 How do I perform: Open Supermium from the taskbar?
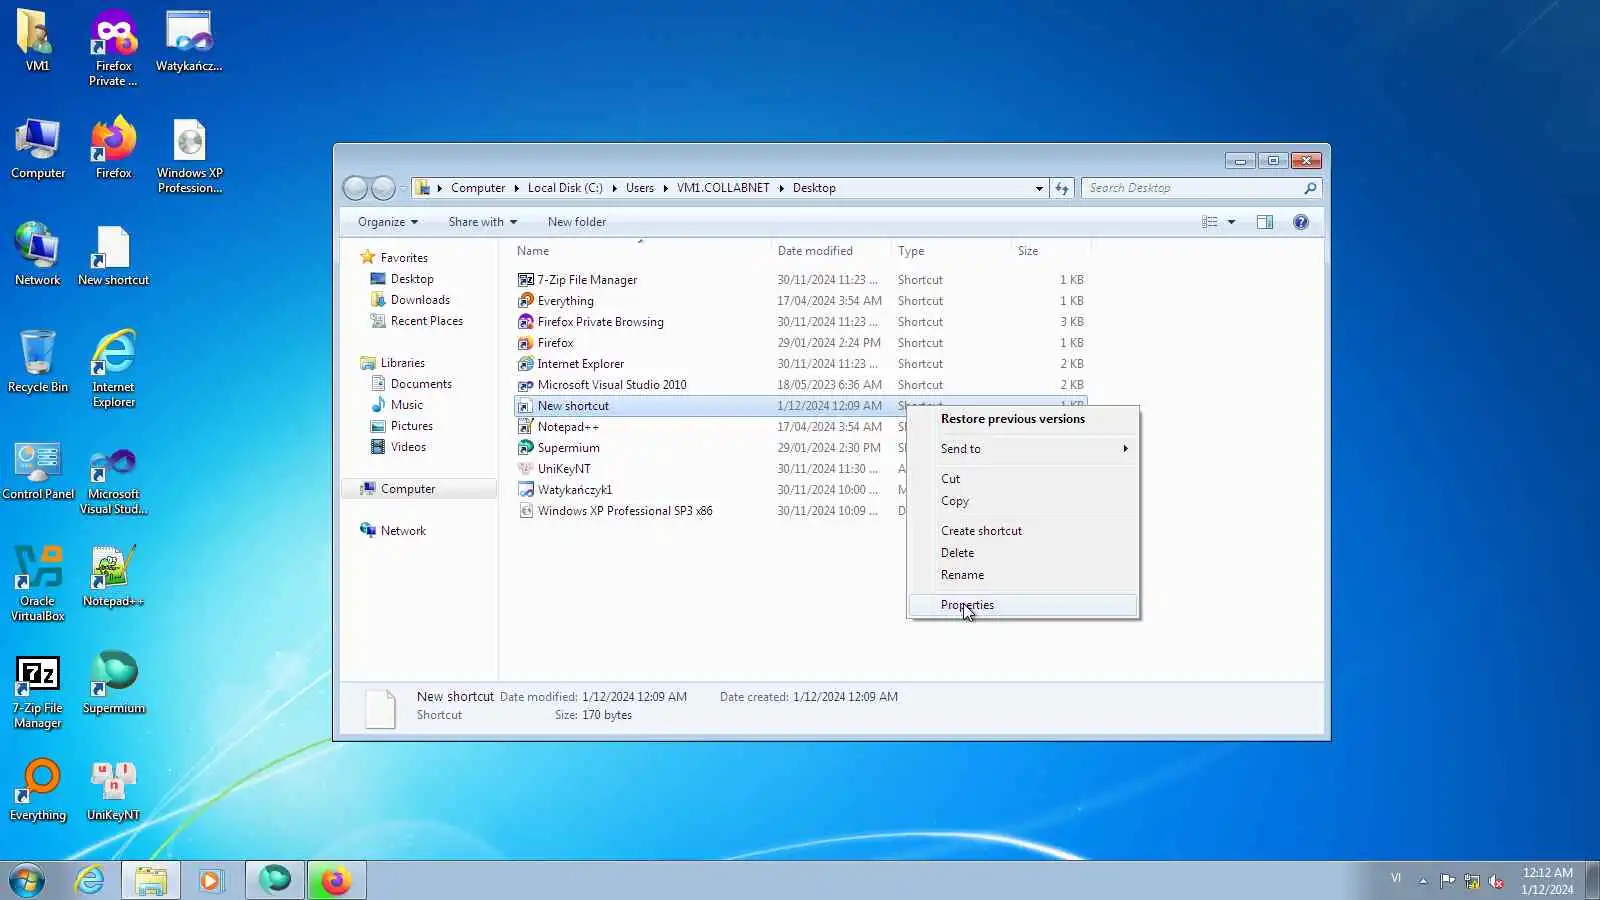click(274, 880)
